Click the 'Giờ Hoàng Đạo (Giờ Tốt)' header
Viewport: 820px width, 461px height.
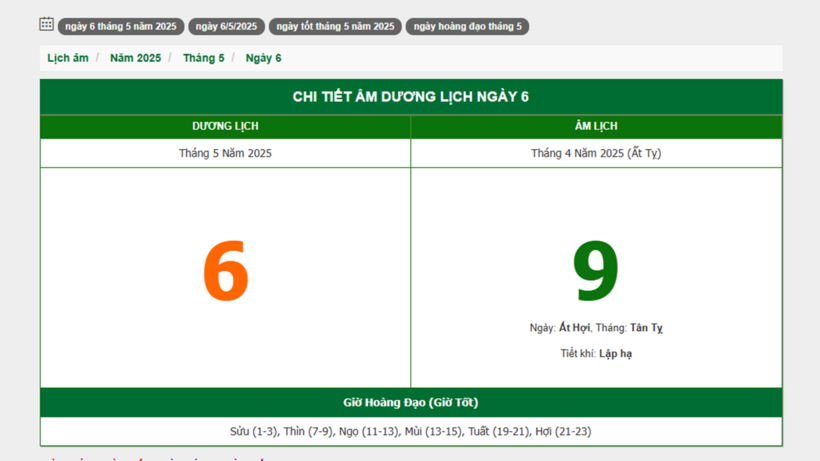pyautogui.click(x=411, y=402)
